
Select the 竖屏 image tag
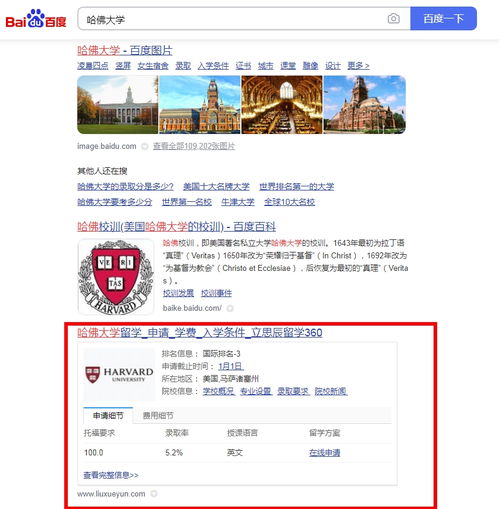pos(123,66)
